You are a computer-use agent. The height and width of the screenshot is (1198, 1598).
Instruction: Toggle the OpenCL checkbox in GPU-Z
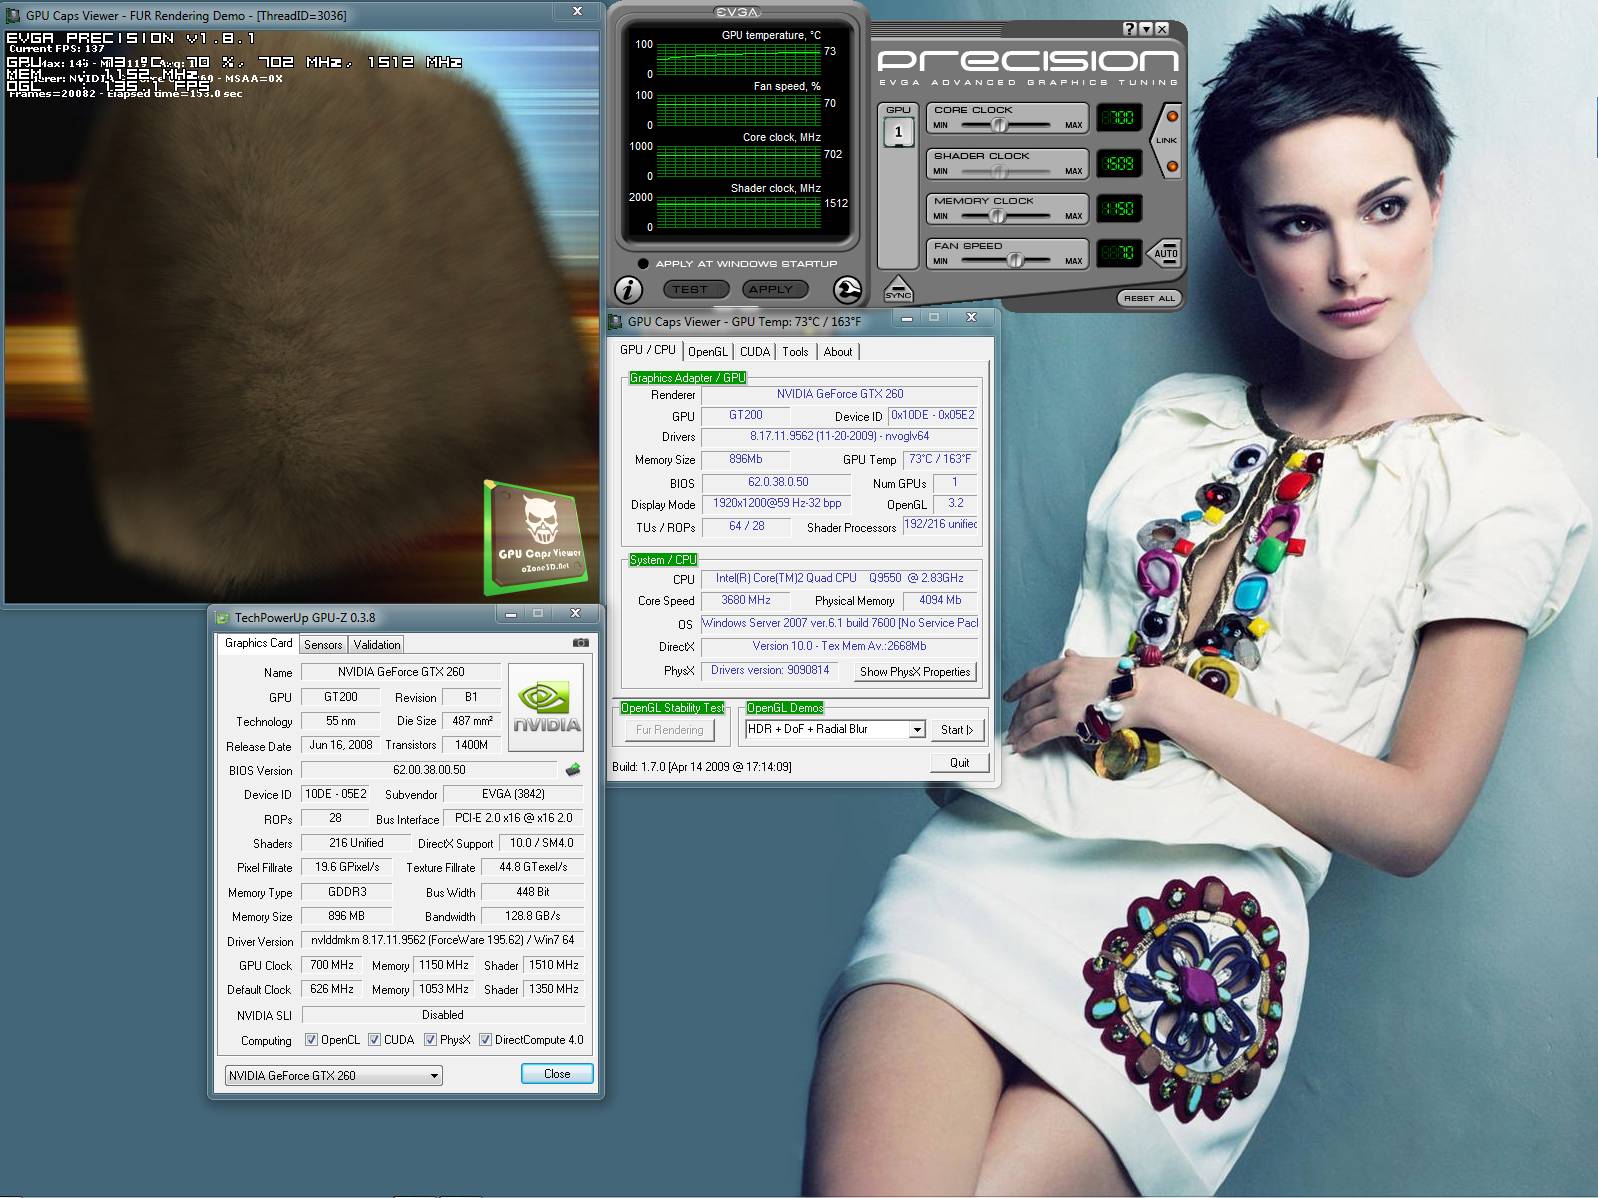coord(311,1040)
